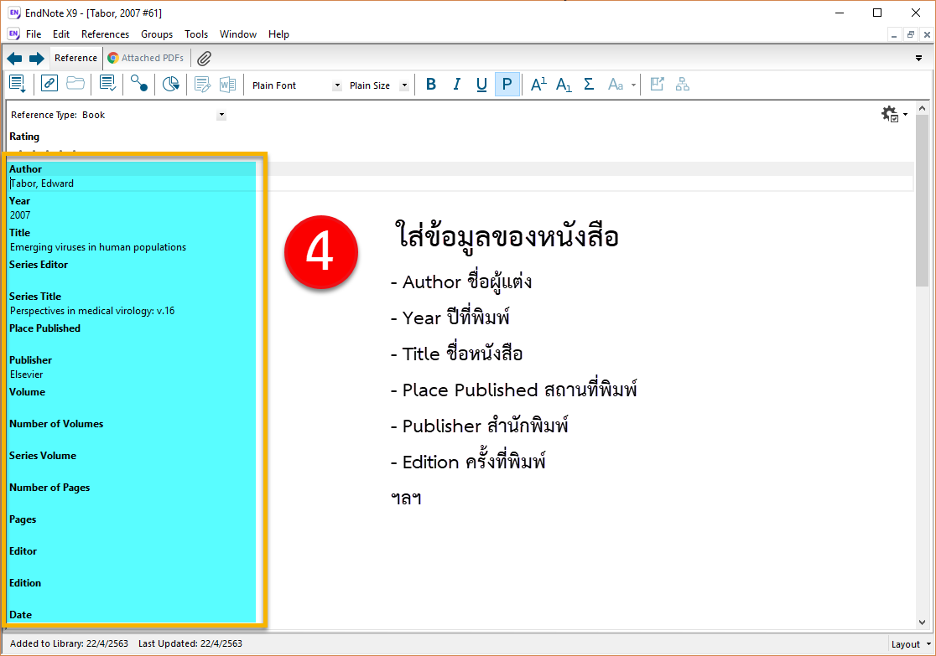Image resolution: width=936 pixels, height=656 pixels.
Task: Open the Layout button in status bar
Action: (910, 644)
